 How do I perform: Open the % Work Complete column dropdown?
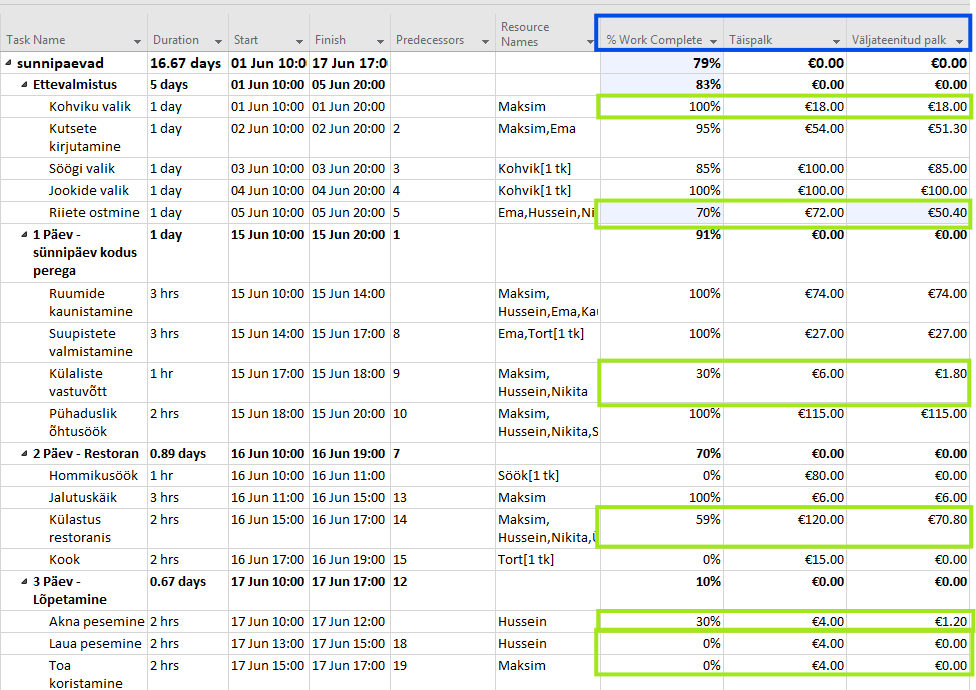713,41
